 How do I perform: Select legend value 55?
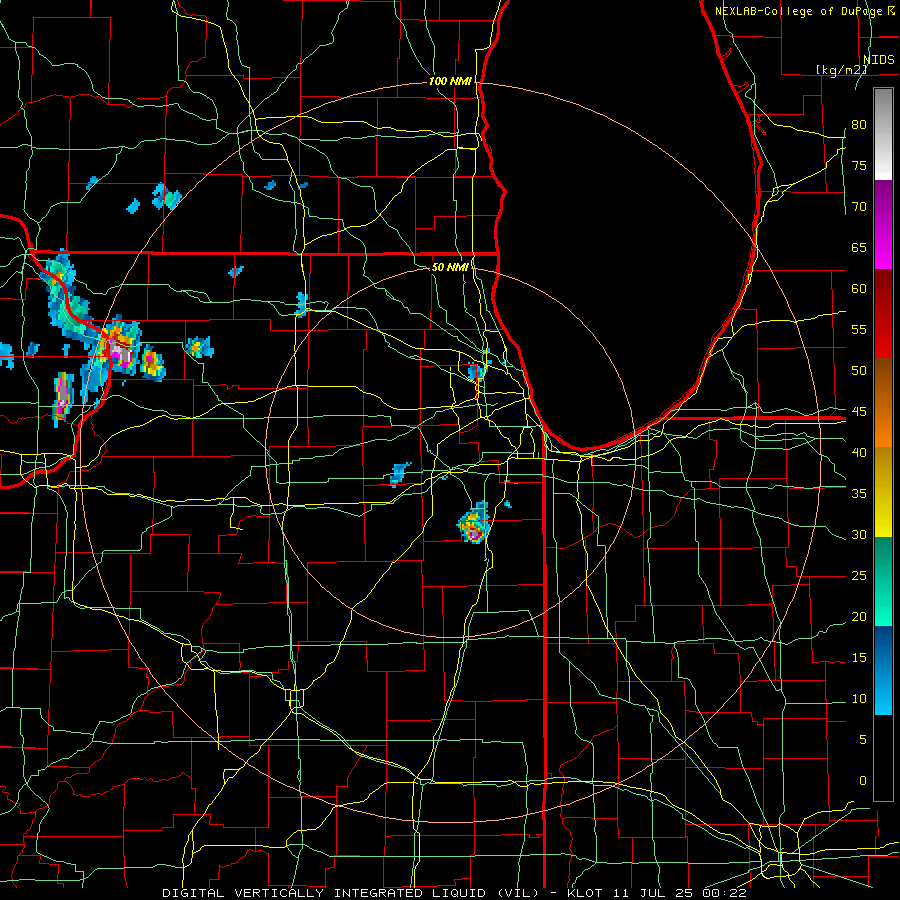tap(859, 329)
